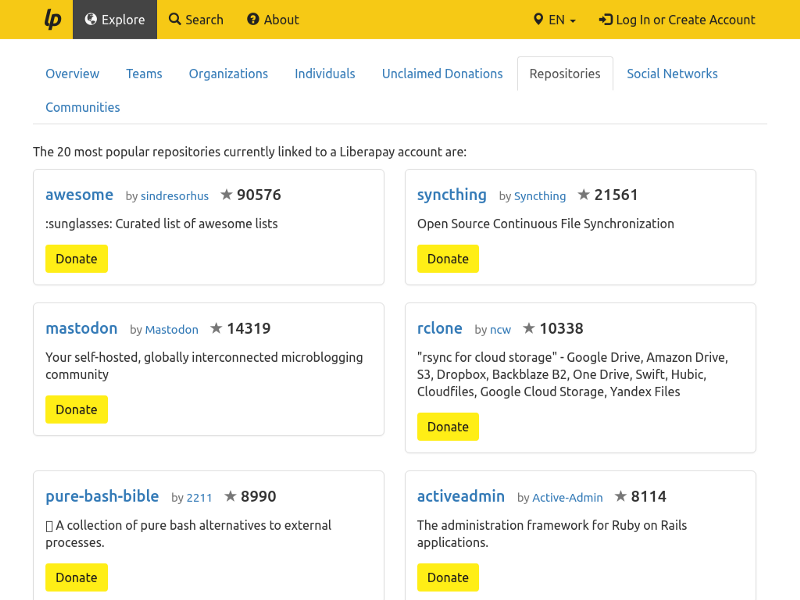Image resolution: width=800 pixels, height=600 pixels.
Task: Switch to the Organizations tab
Action: pos(229,73)
